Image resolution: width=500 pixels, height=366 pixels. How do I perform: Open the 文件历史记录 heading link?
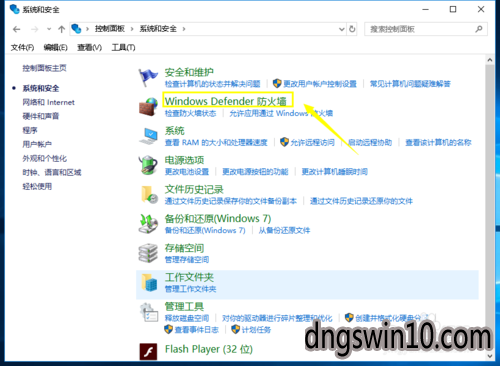click(194, 189)
